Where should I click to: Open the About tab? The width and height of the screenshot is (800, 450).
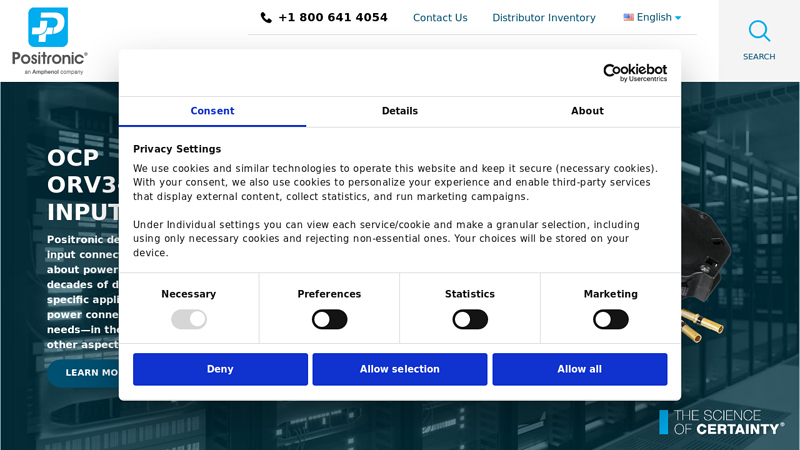click(587, 111)
